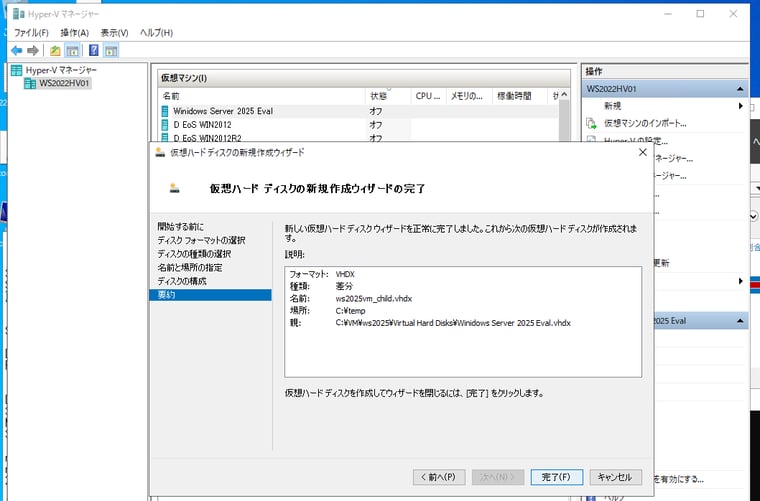Click the 完了(F) button to finish
The width and height of the screenshot is (760, 501).
point(556,477)
